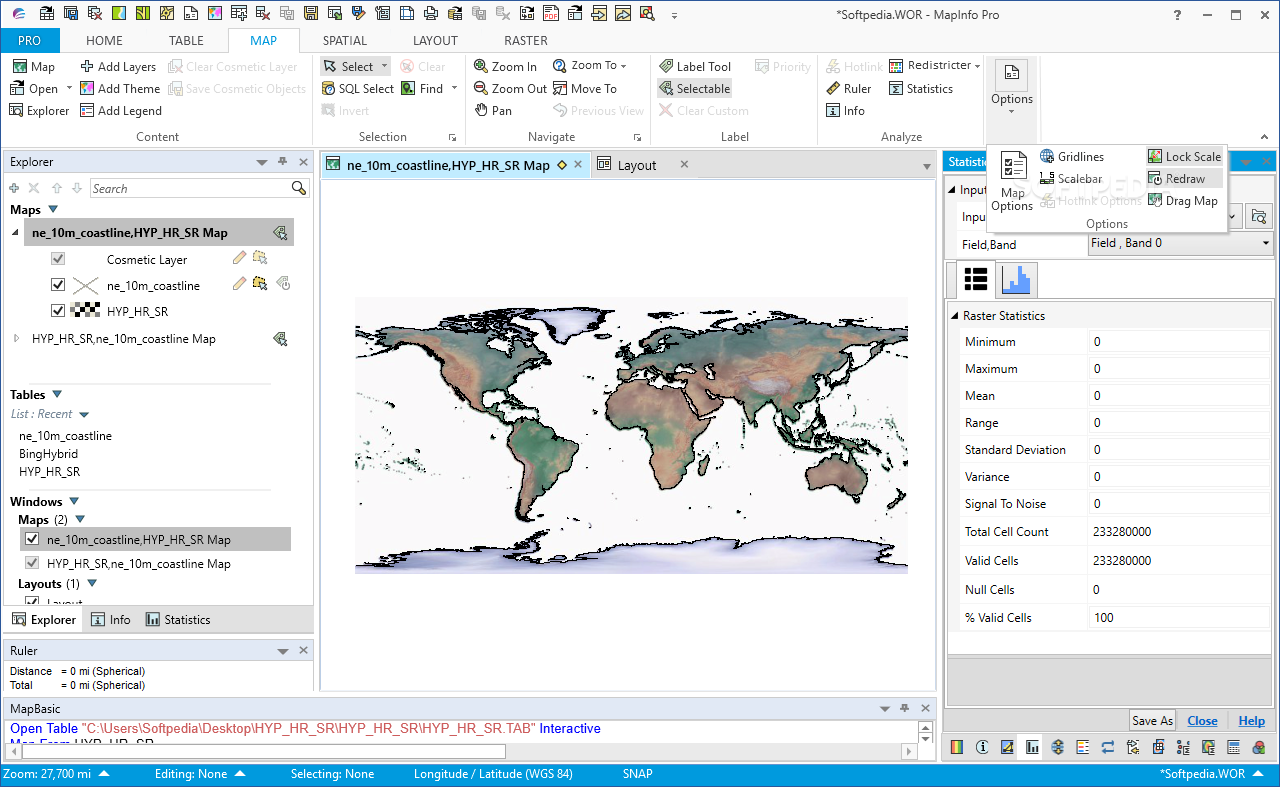Enable Drag Map
Screen dimensions: 1280x787
click(x=1183, y=201)
